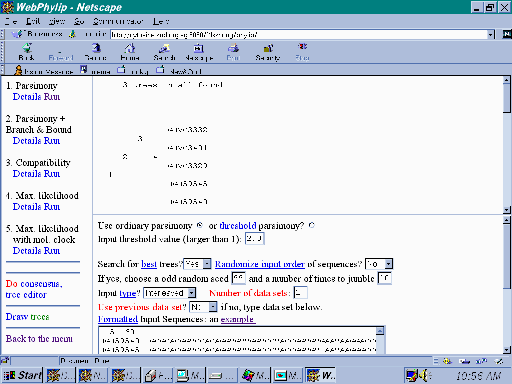
Task: Click the threshold value input field
Action: click(255, 239)
